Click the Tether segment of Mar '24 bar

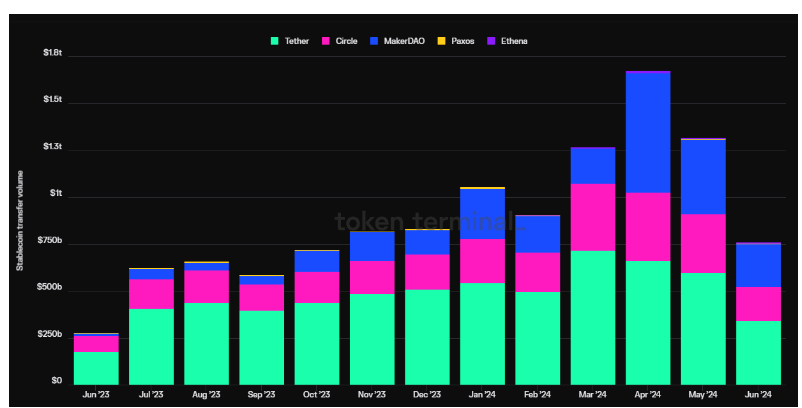pos(593,318)
